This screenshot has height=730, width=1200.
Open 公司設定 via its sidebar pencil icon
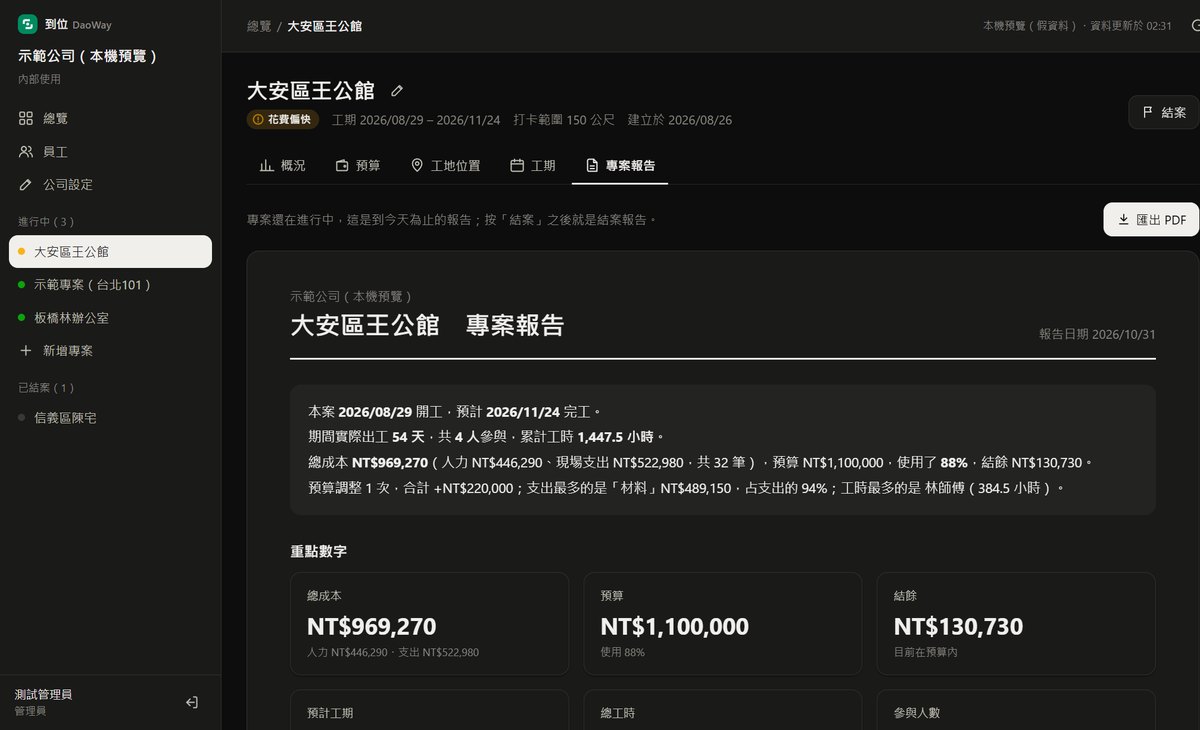(26, 185)
